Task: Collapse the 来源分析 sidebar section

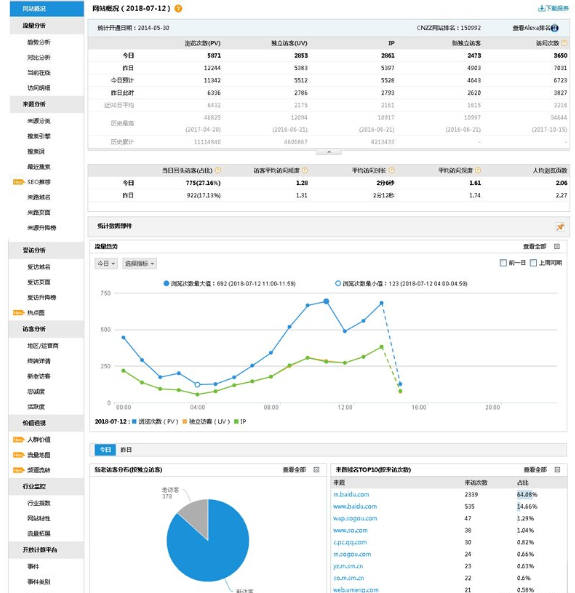Action: 46,104
